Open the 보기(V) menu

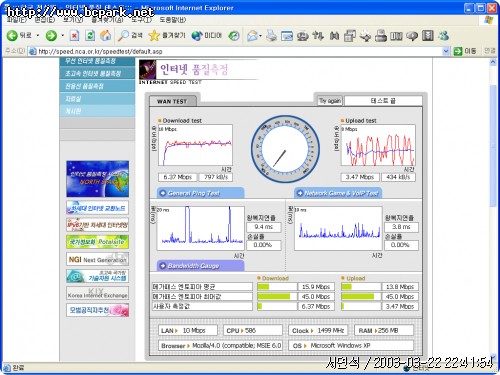point(73,20)
